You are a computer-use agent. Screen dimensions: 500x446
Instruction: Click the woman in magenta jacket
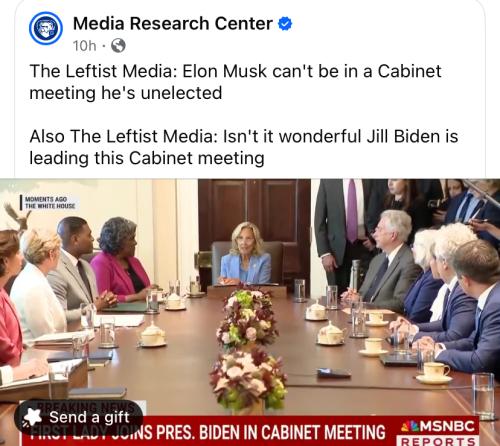(119, 260)
